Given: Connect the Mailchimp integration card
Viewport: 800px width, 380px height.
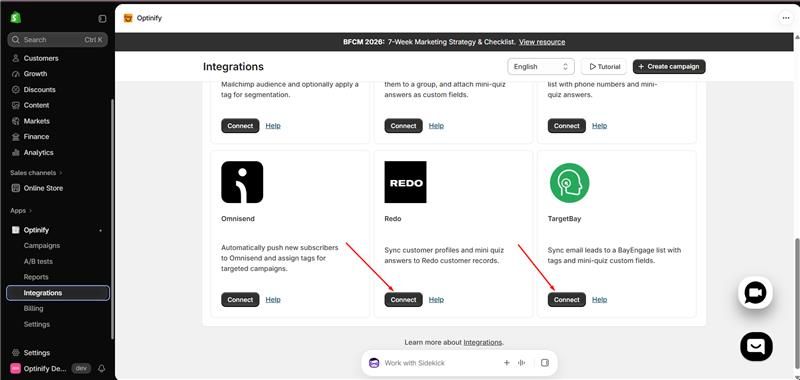Looking at the screenshot, I should [x=240, y=126].
